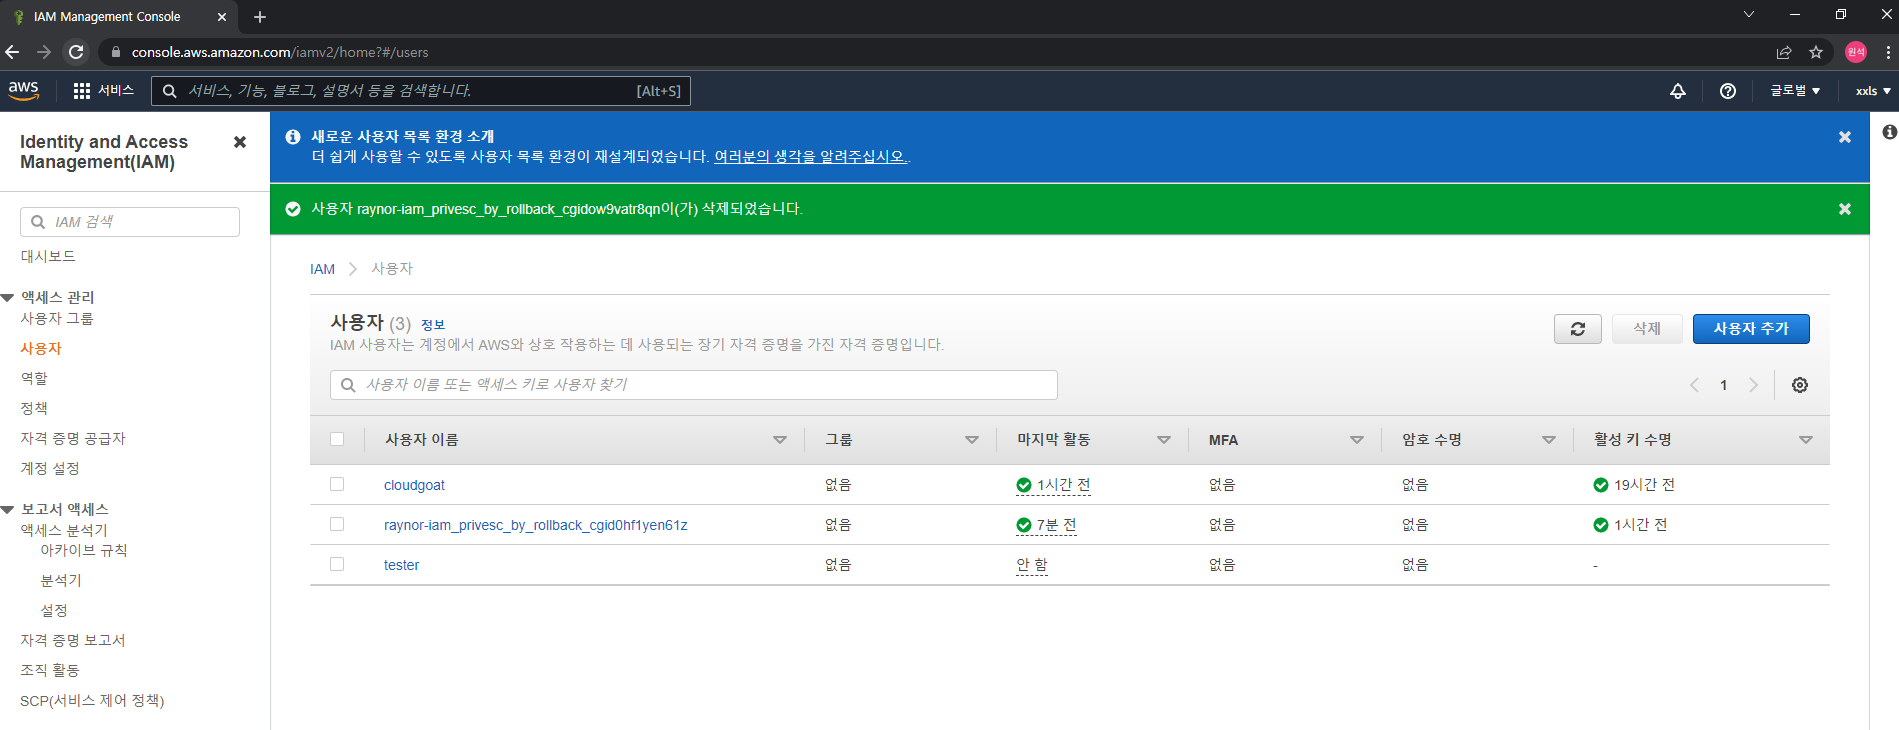Click the tab search chevron in title bar
Image resolution: width=1899 pixels, height=730 pixels.
click(x=1749, y=14)
